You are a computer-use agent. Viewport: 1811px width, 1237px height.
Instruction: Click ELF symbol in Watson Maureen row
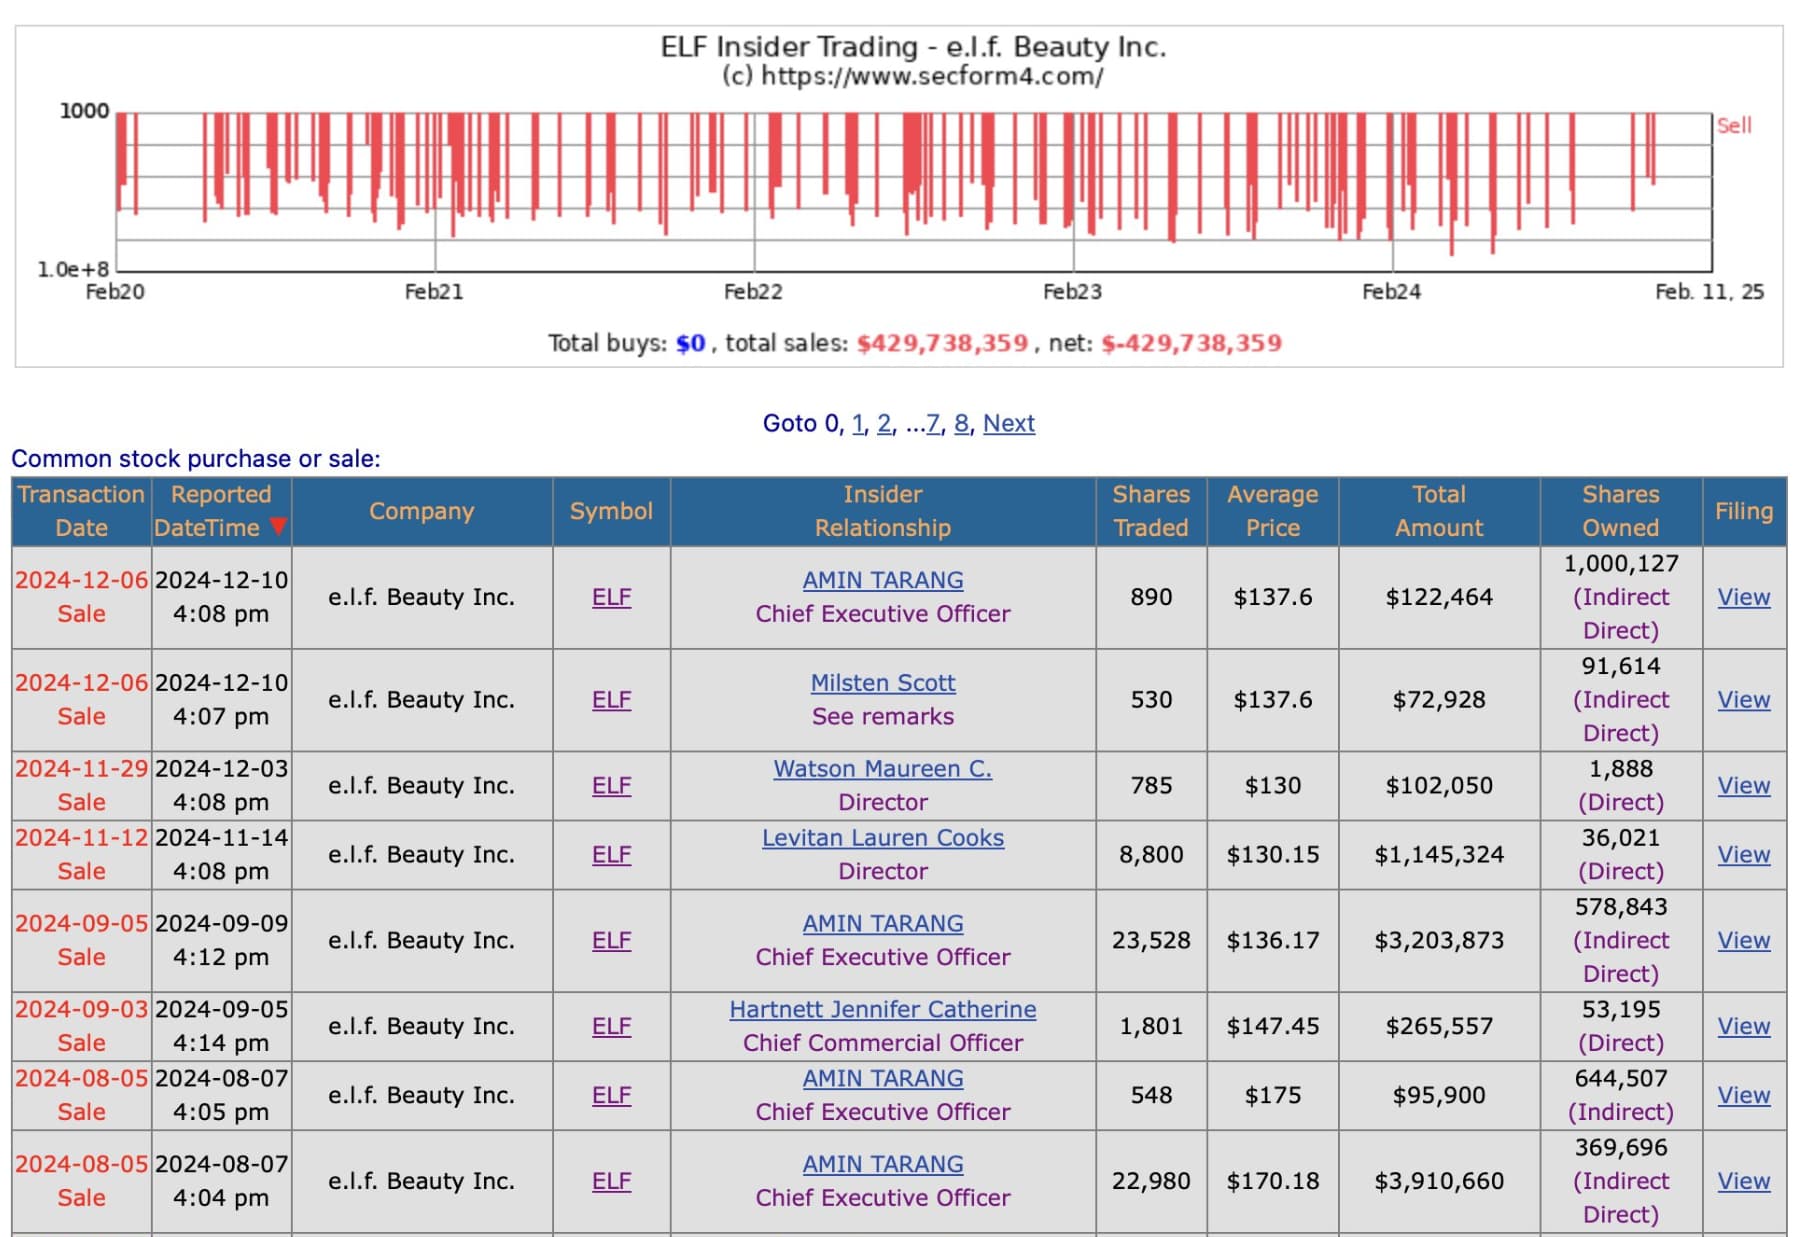[x=611, y=786]
